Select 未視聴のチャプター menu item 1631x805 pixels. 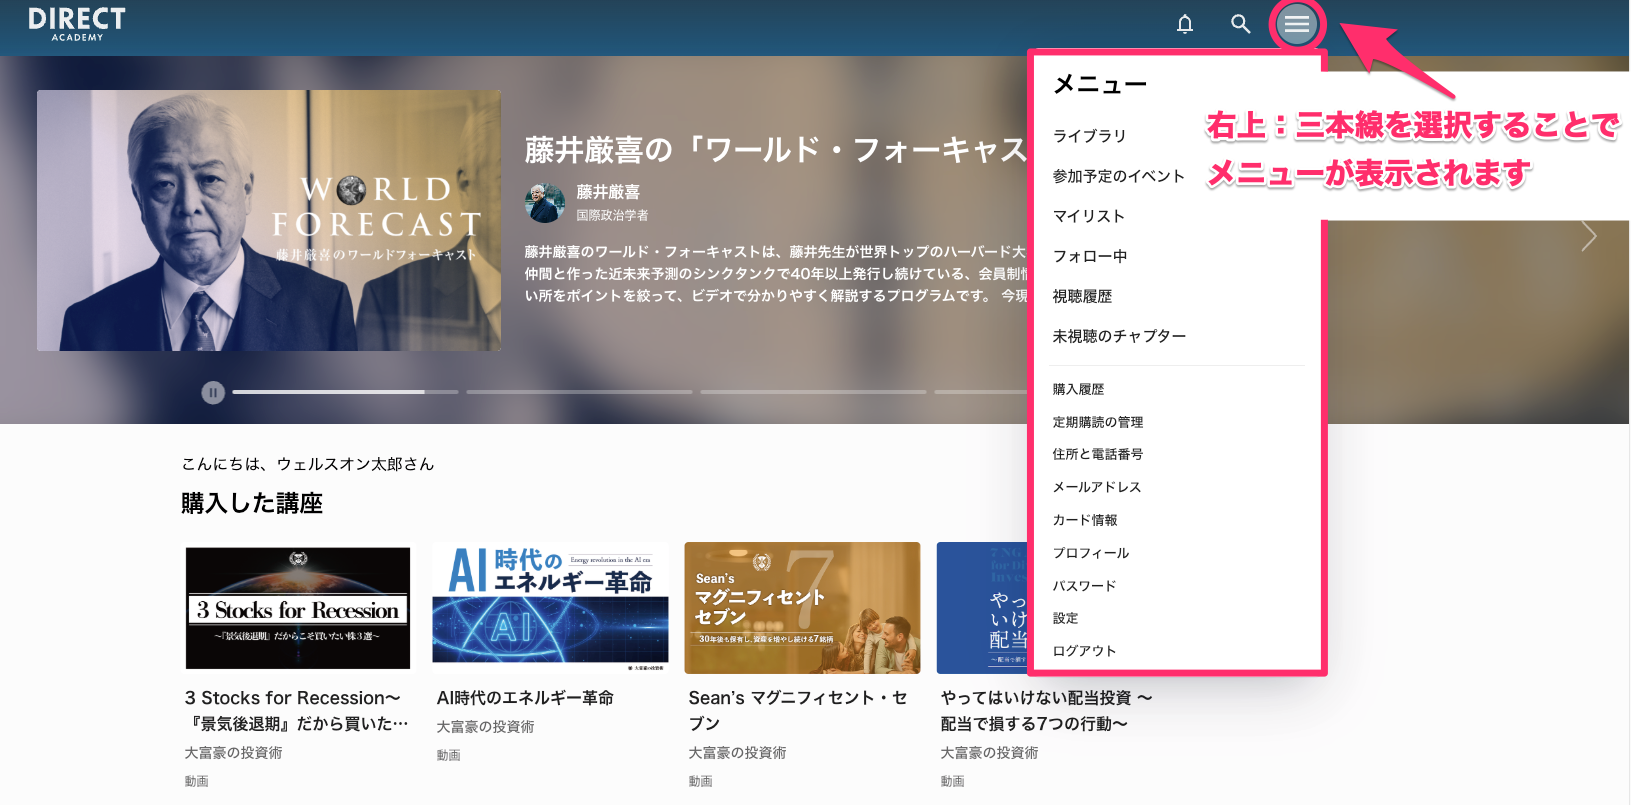pyautogui.click(x=1119, y=336)
